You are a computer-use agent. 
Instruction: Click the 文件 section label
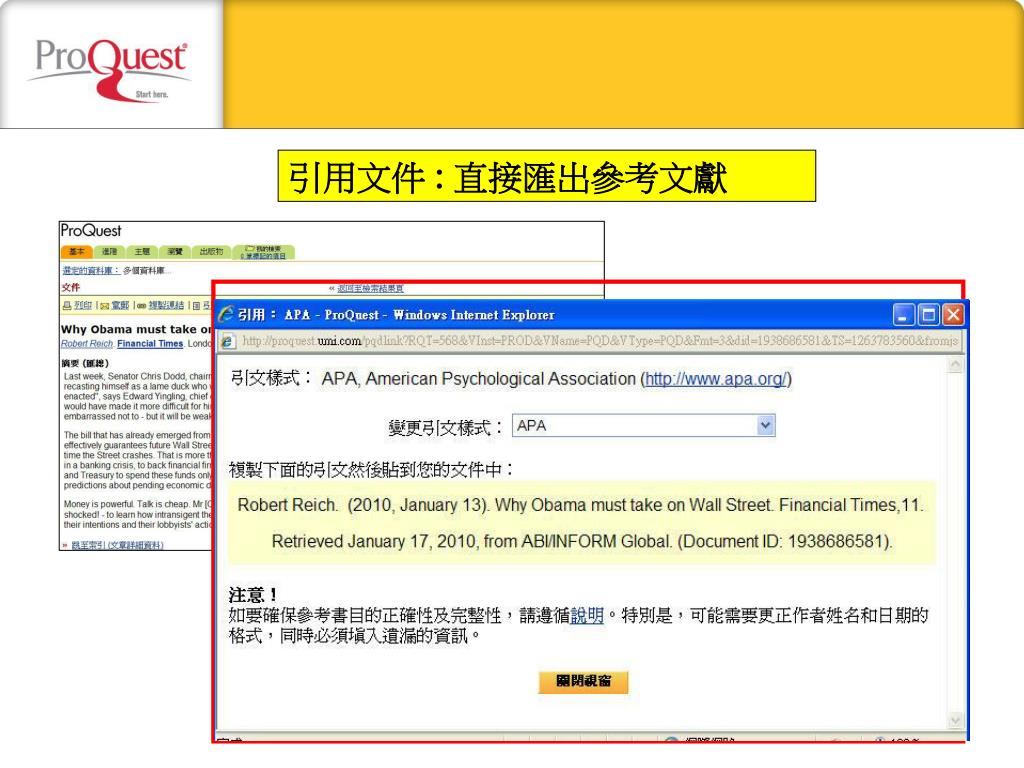click(x=71, y=287)
